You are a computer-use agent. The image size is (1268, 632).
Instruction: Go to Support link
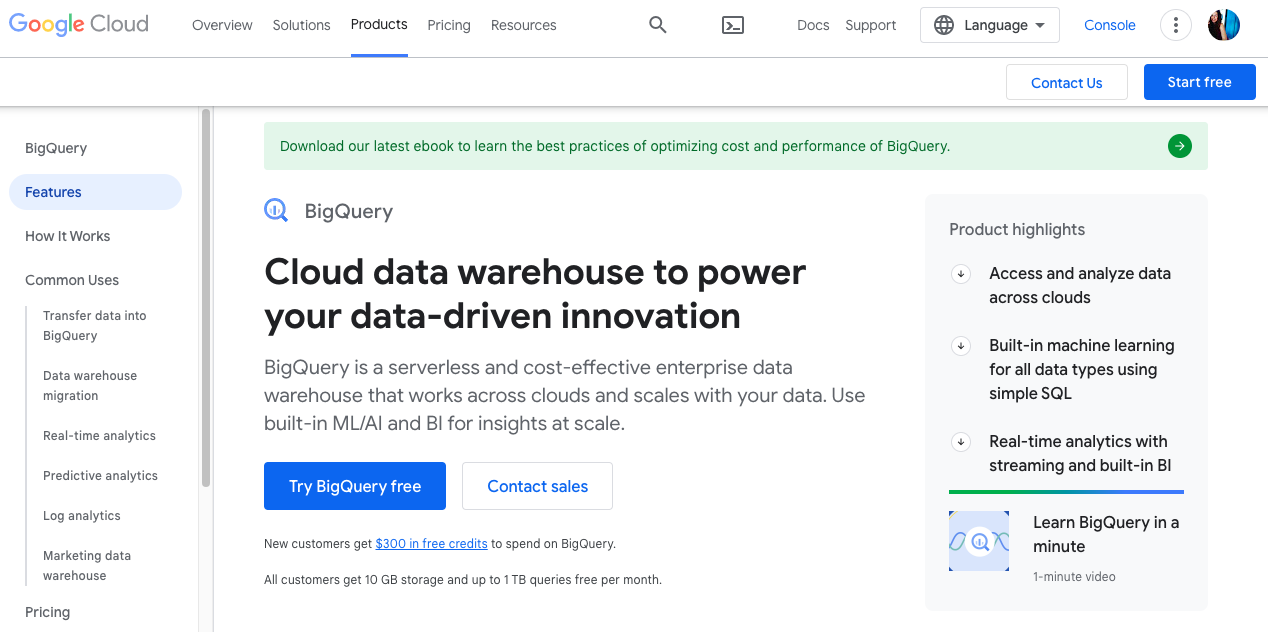870,25
